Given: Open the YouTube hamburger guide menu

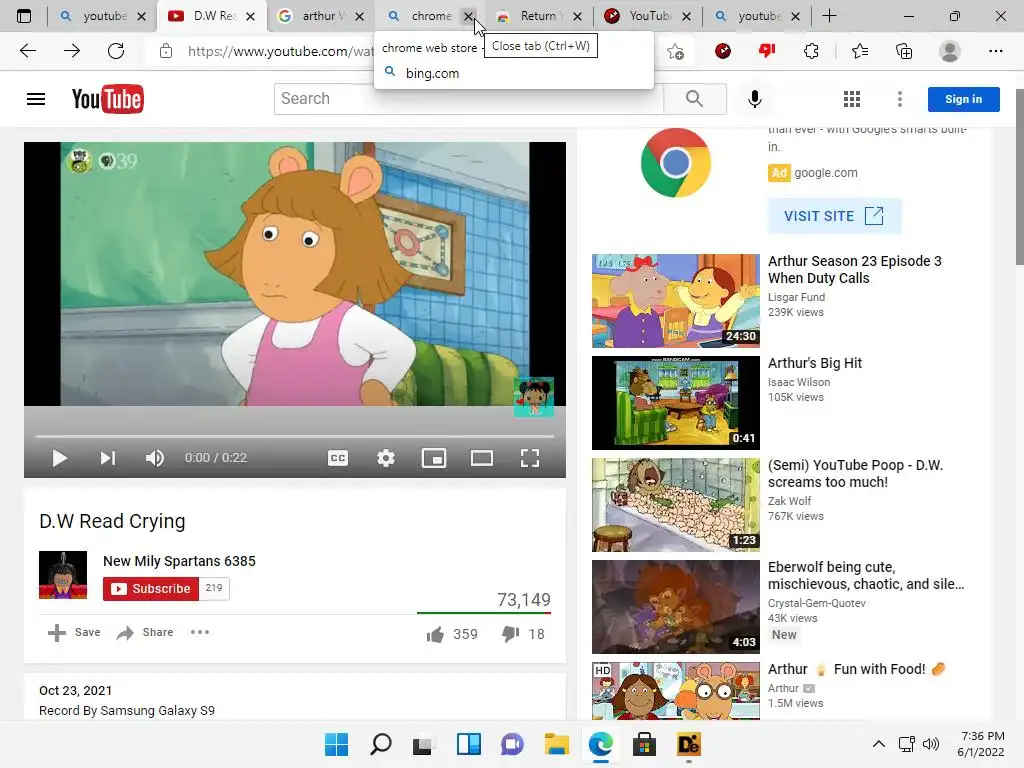Looking at the screenshot, I should 36,99.
